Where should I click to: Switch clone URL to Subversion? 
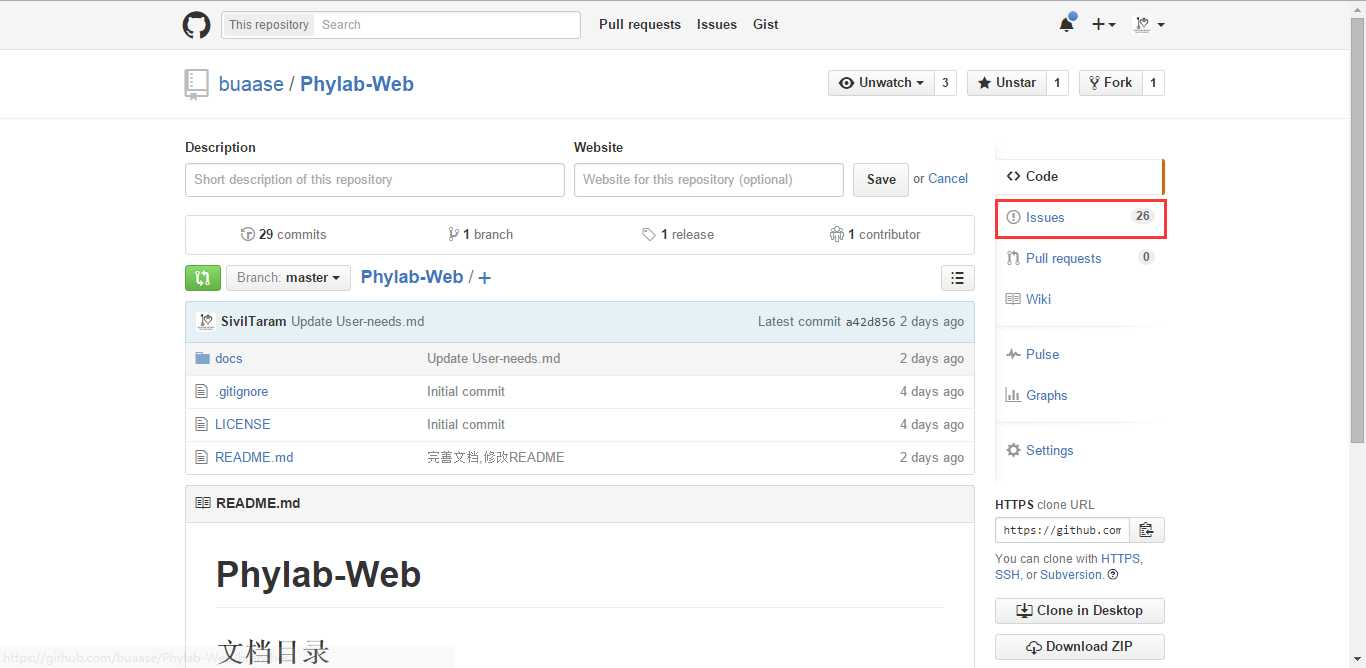pyautogui.click(x=1071, y=575)
